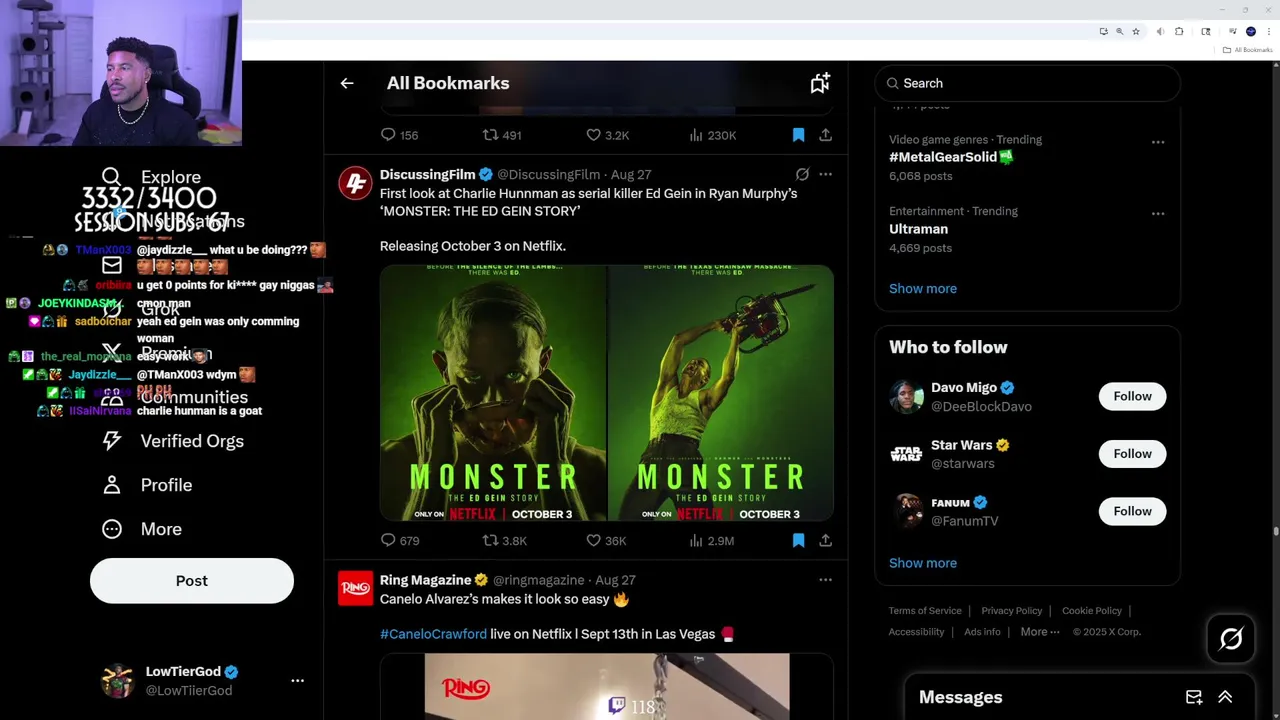Follow FANUM

click(x=1132, y=511)
